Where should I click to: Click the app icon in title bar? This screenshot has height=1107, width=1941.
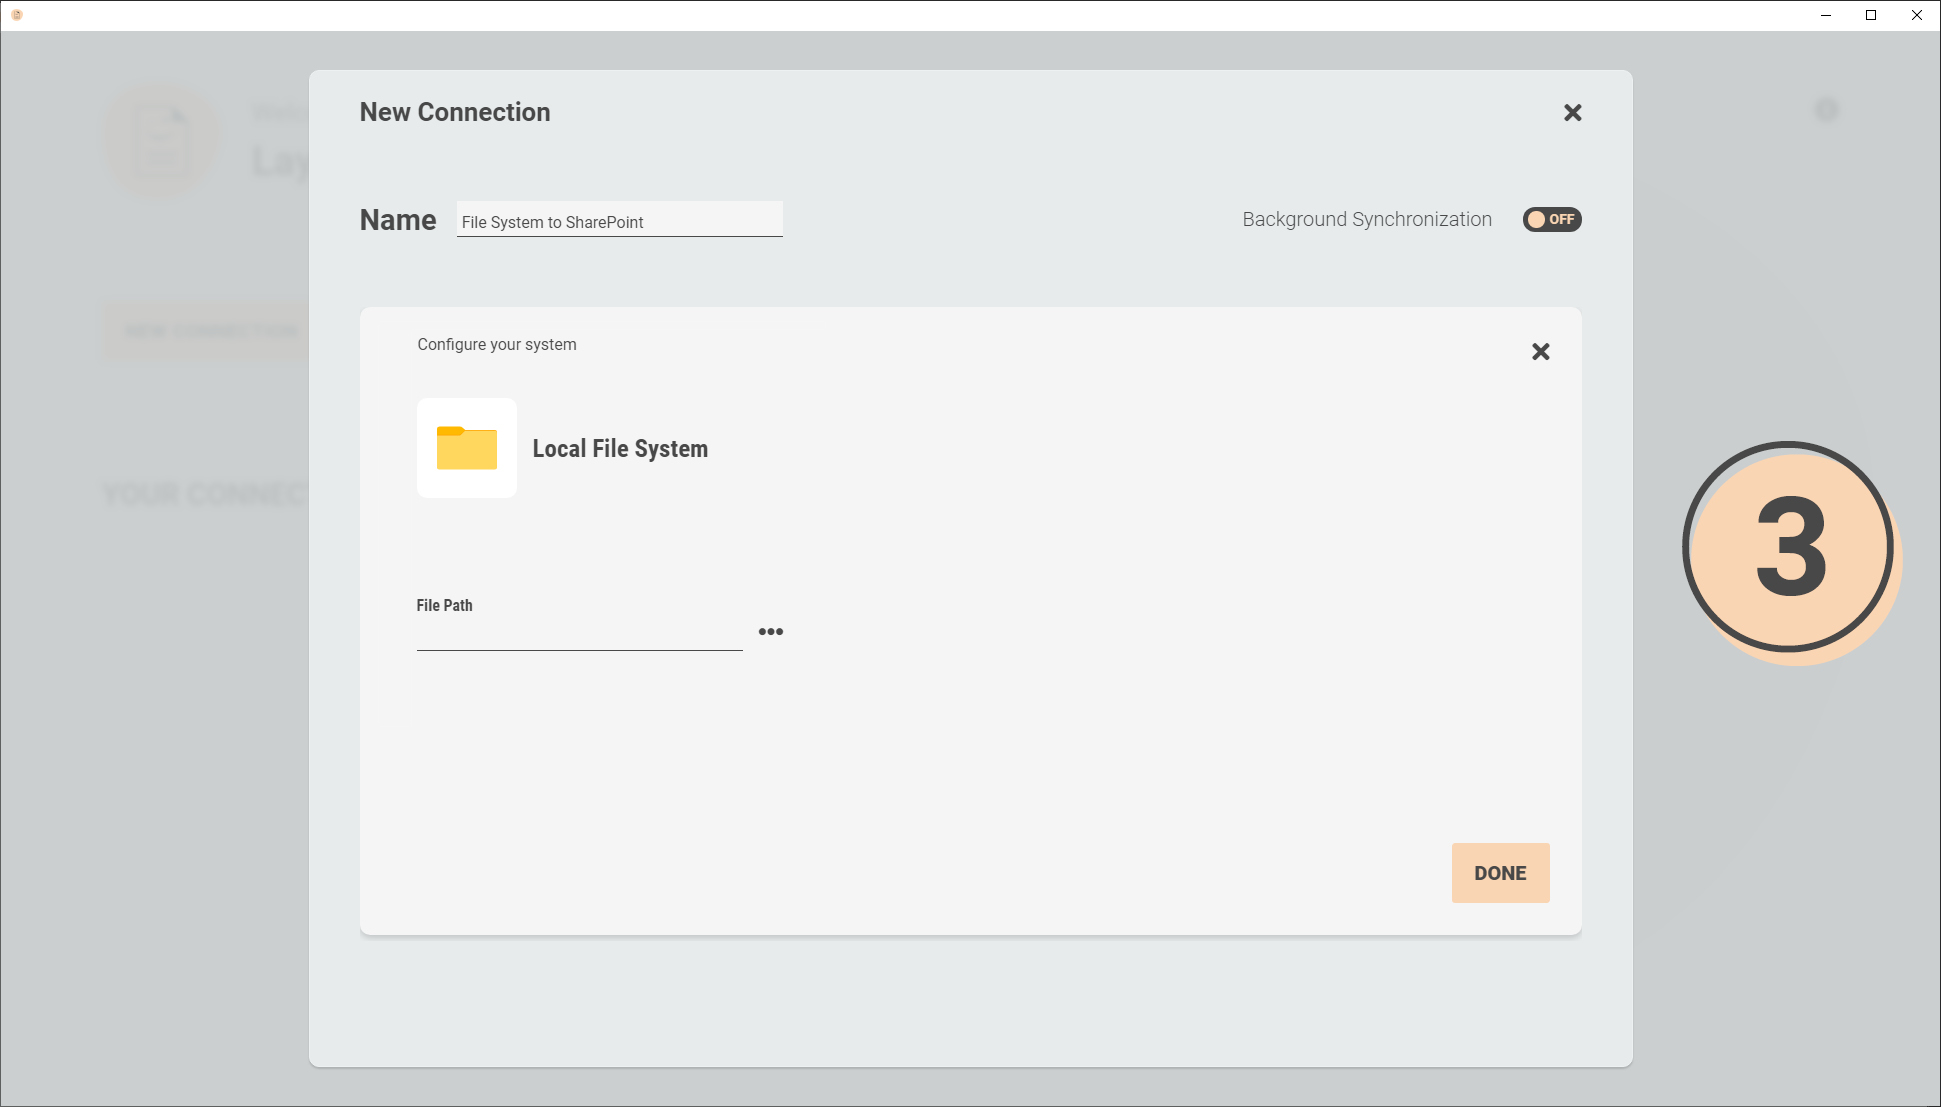17,15
